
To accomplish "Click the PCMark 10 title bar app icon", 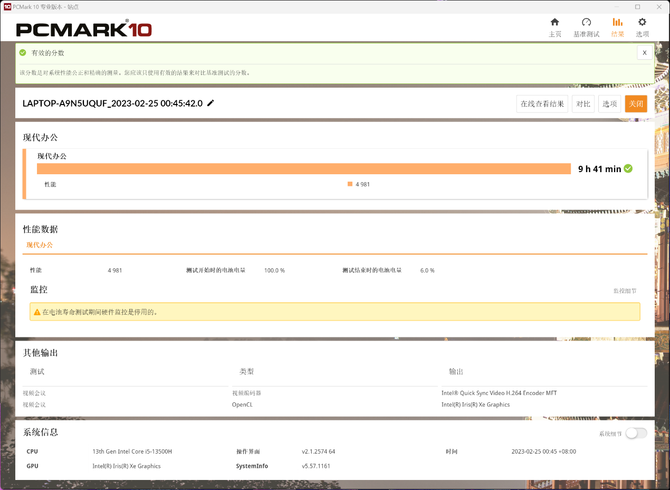I will pos(7,6).
